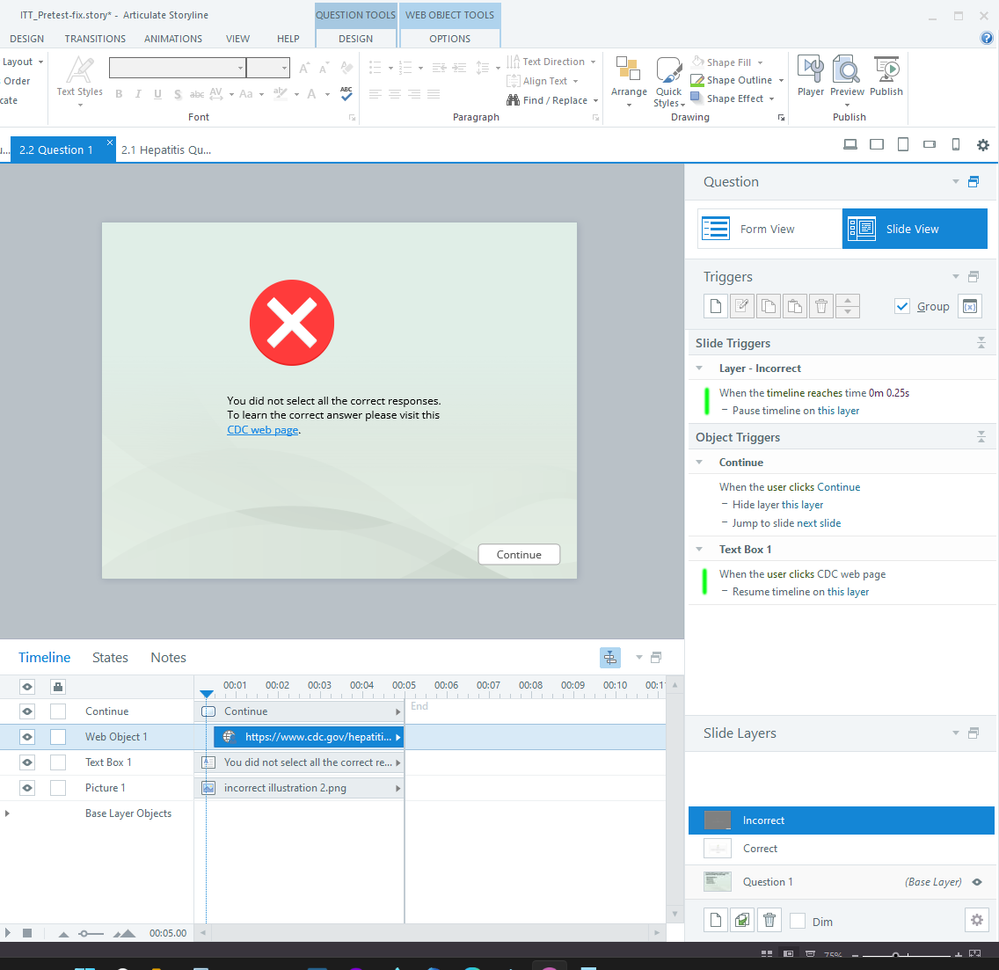Click the play button on timeline
Image resolution: width=999 pixels, height=970 pixels.
pos(9,933)
